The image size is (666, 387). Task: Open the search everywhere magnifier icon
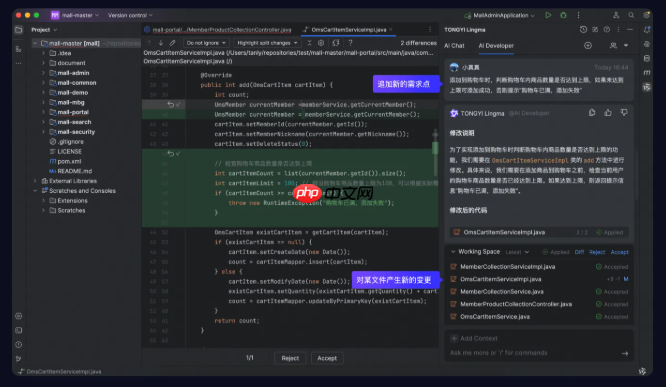tap(631, 15)
